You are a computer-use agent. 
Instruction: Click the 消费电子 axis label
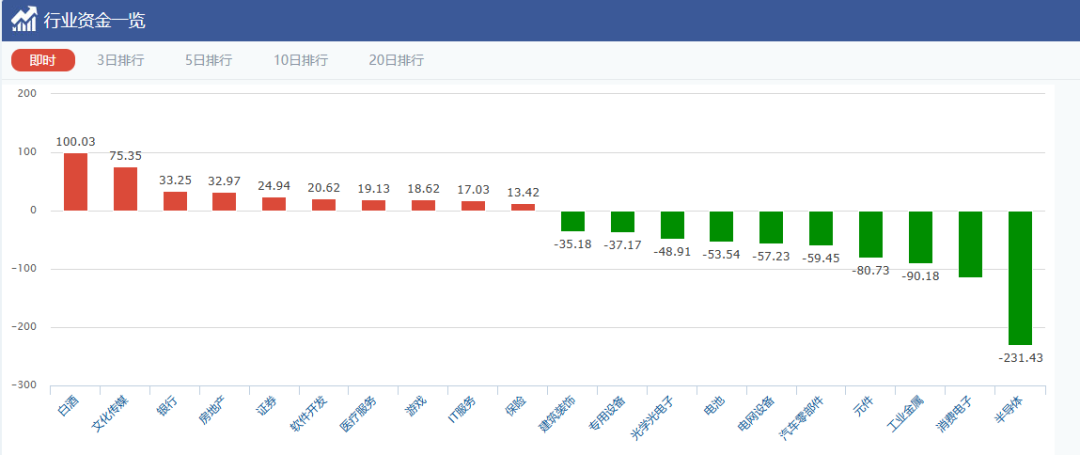[x=955, y=414]
